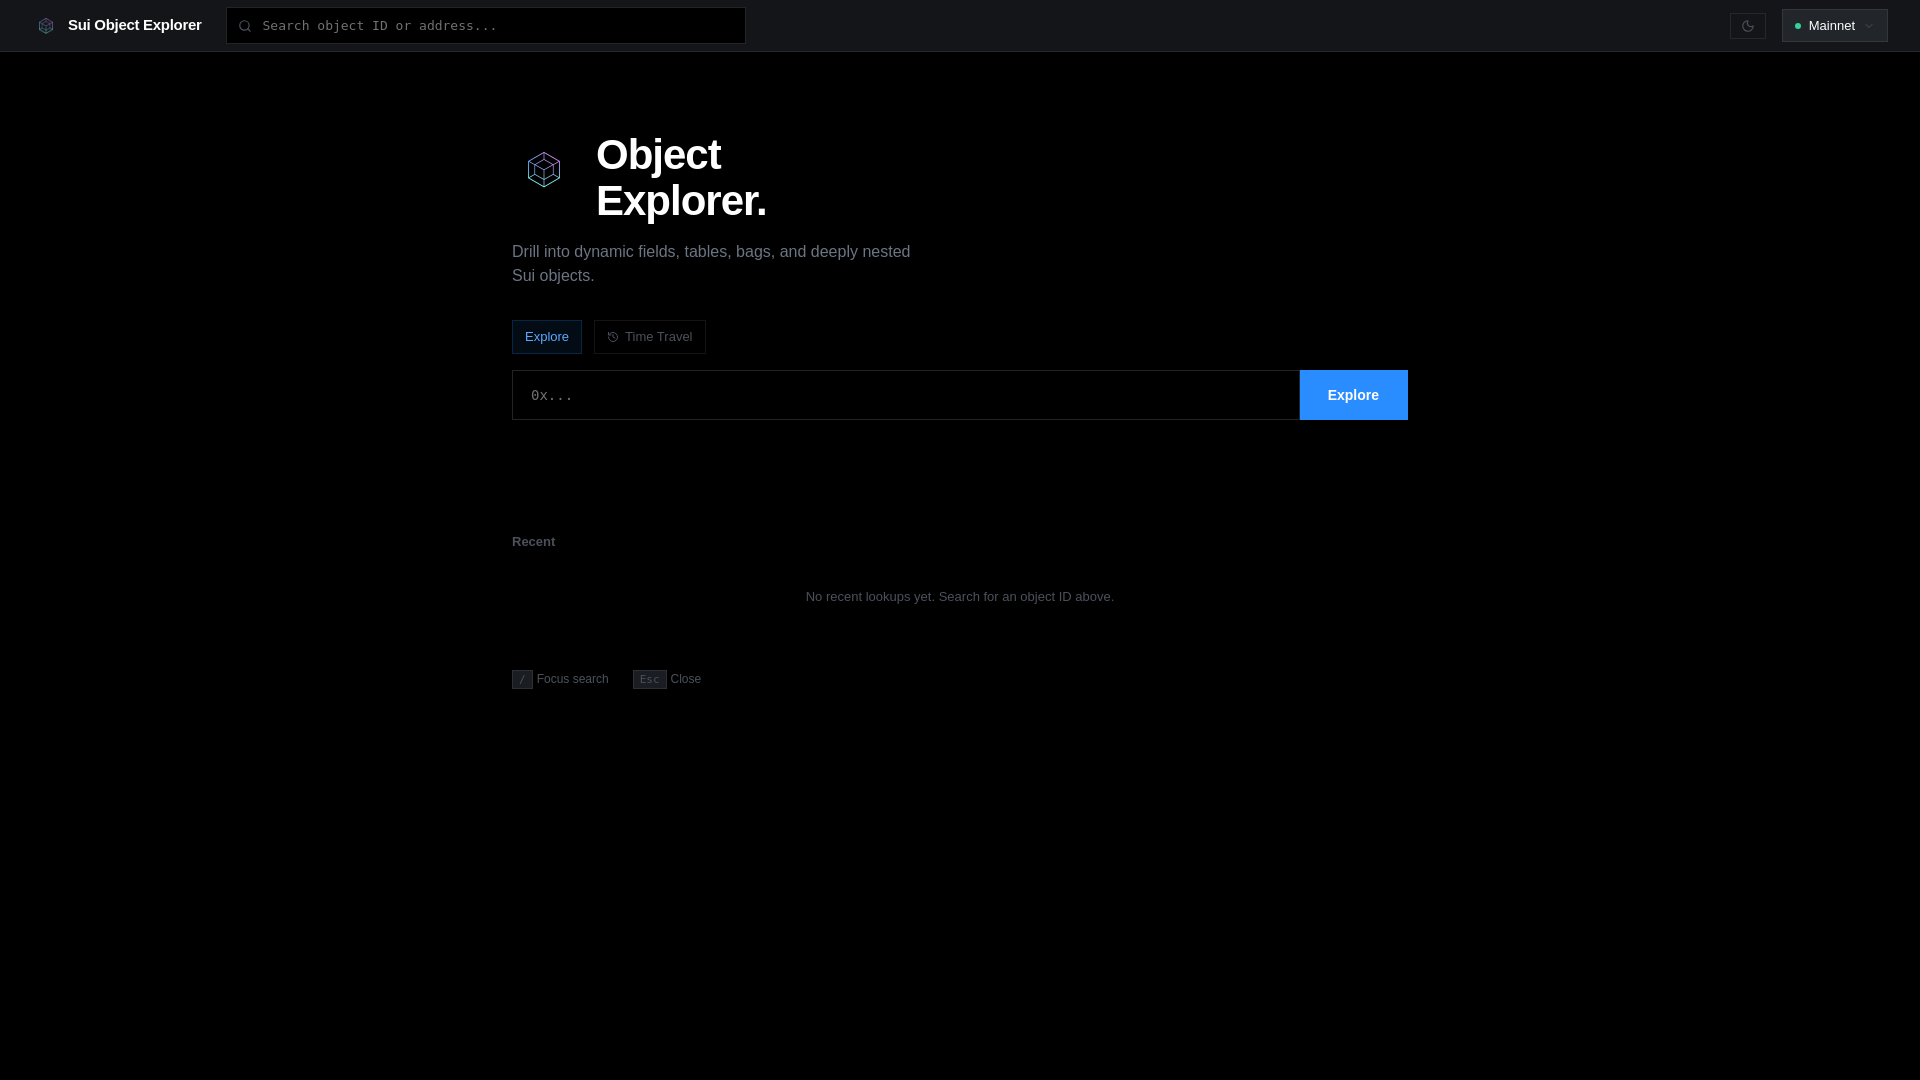This screenshot has height=1080, width=1920.
Task: Click the 0x... object ID input
Action: (x=906, y=395)
